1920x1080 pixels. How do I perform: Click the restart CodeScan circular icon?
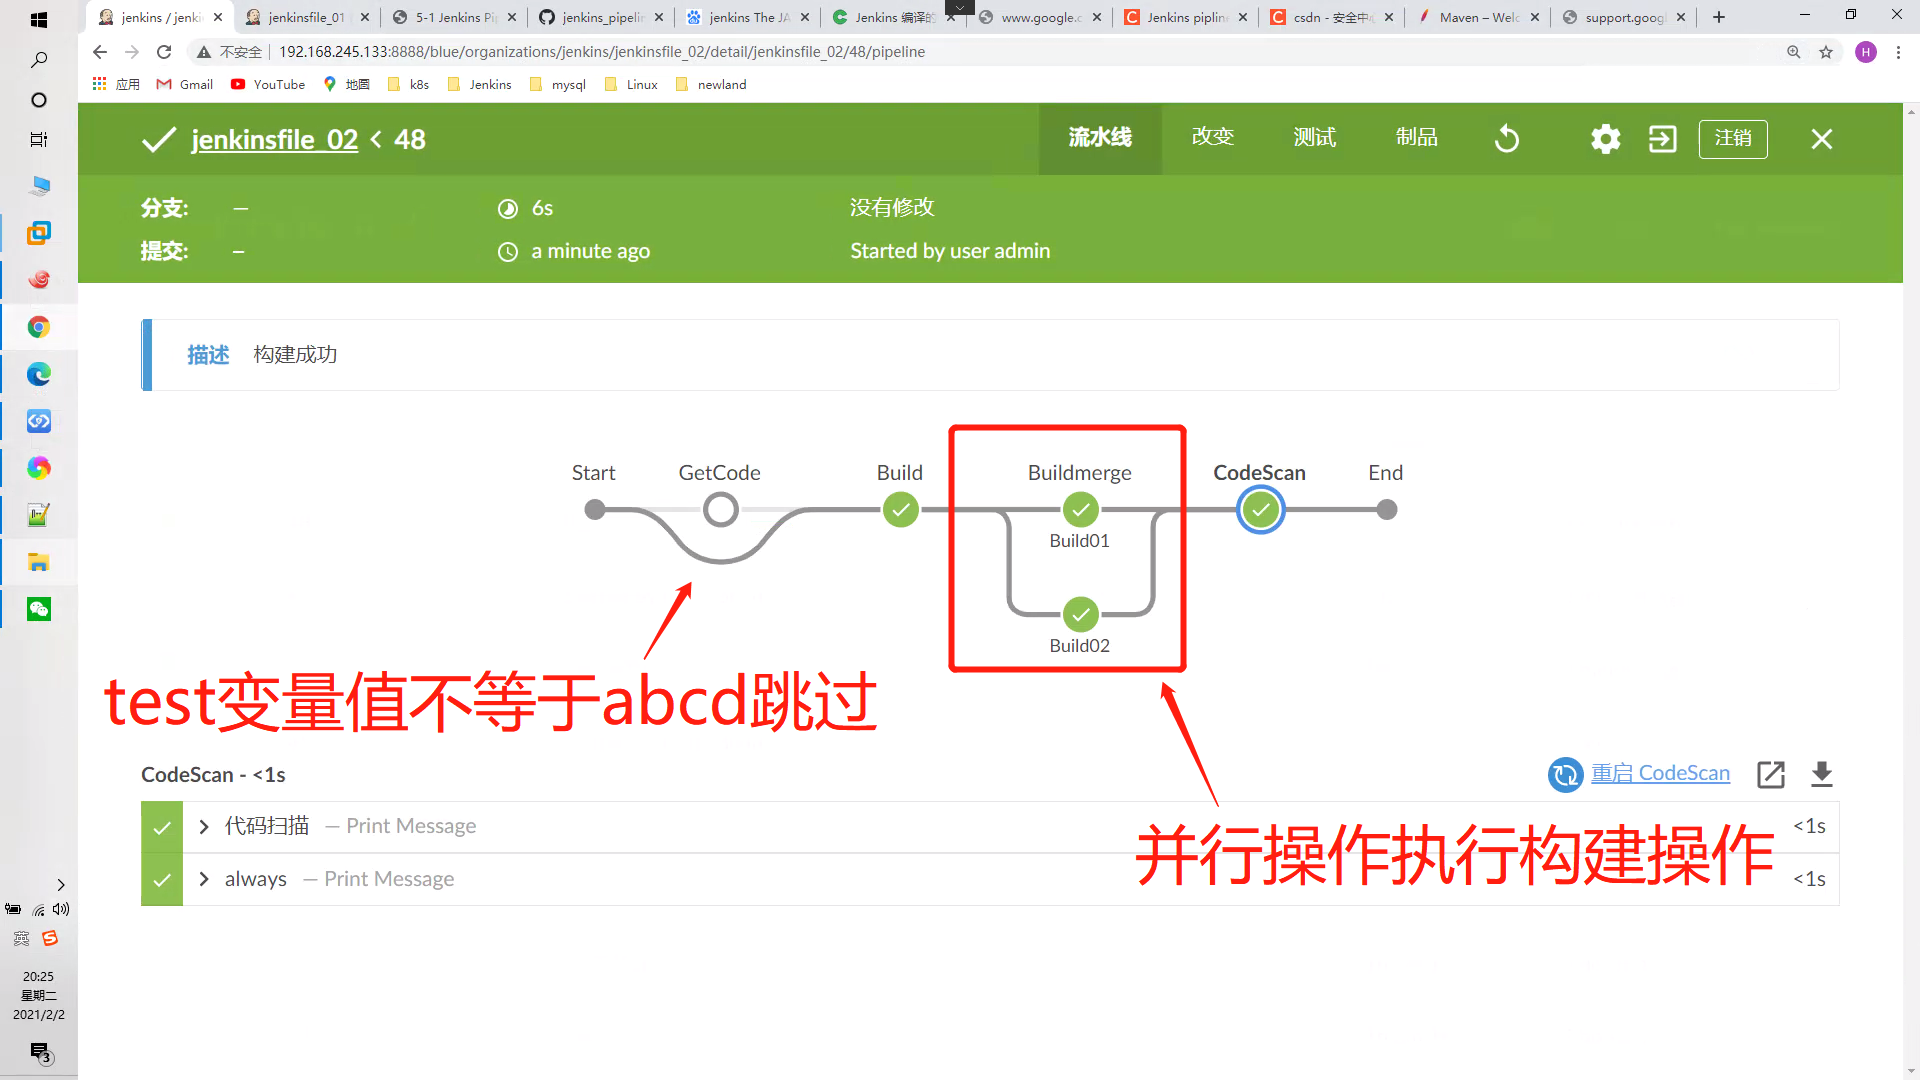[1565, 774]
